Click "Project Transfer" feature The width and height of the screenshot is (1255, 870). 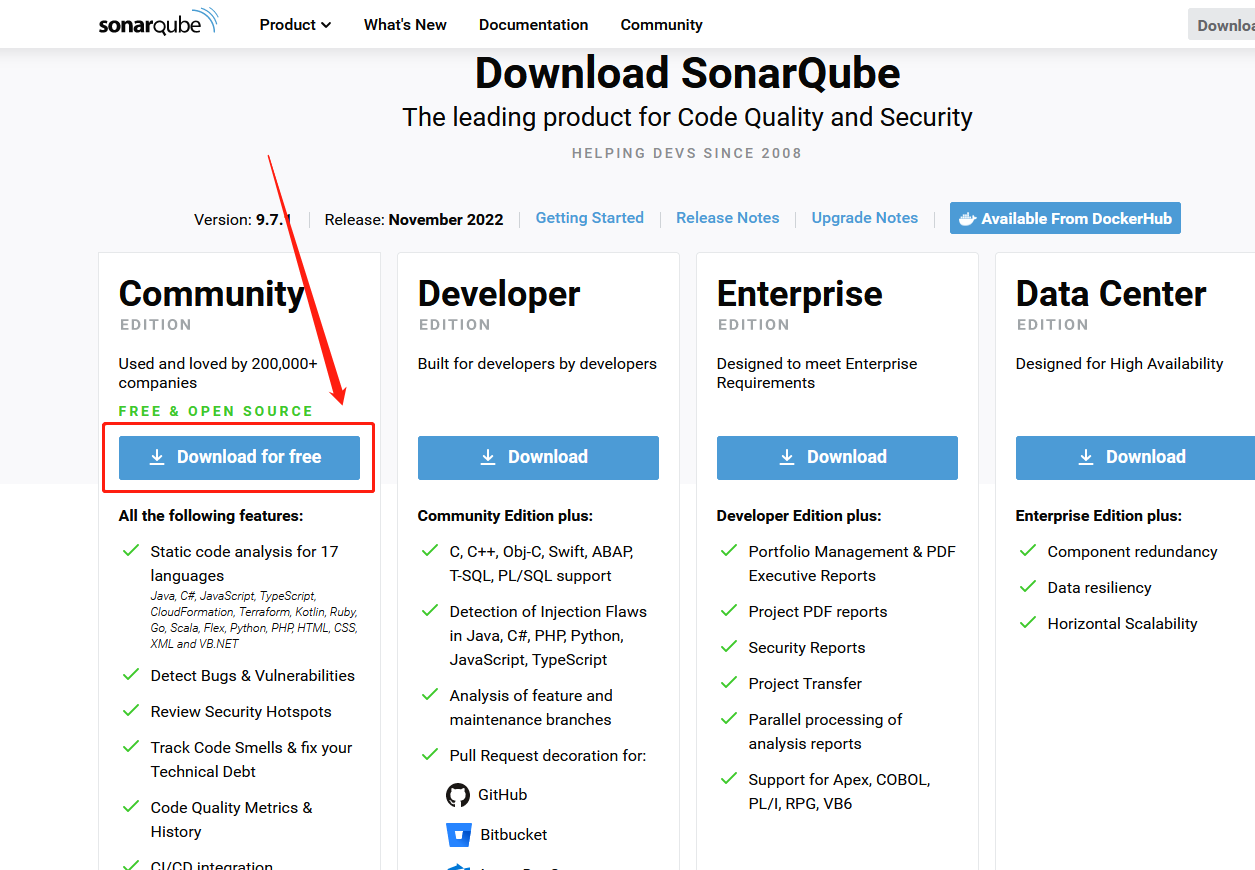point(805,684)
